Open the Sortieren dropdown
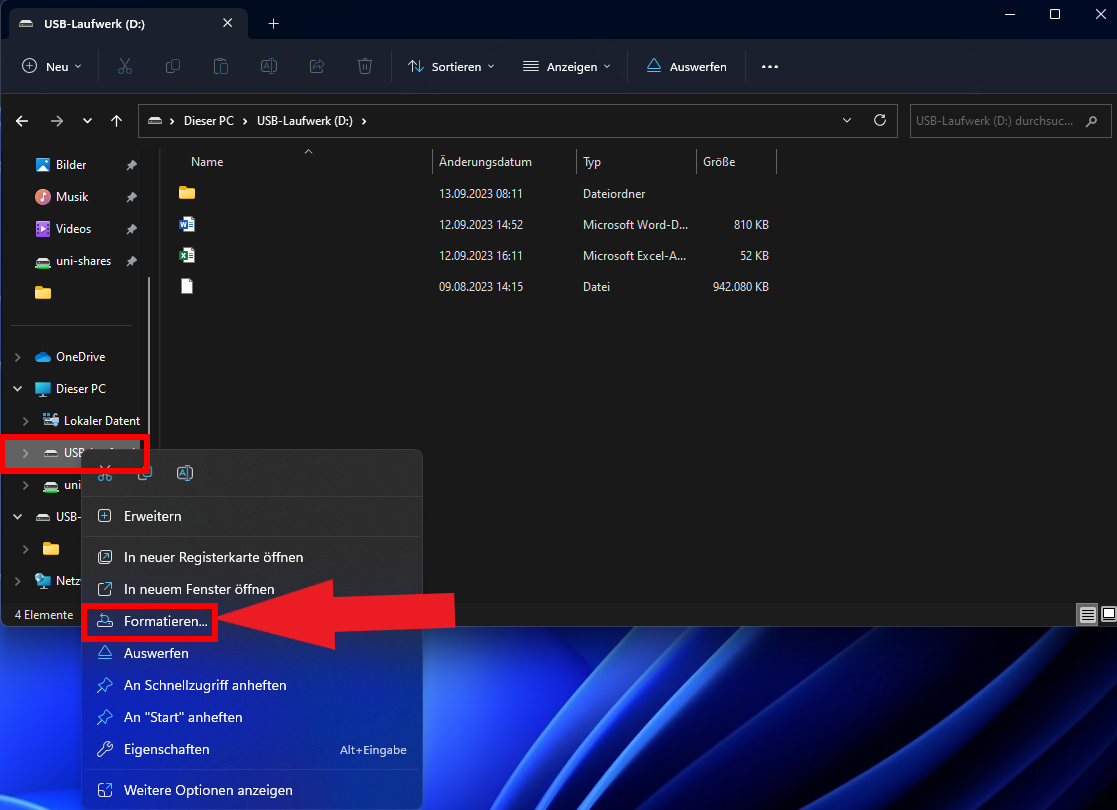The width and height of the screenshot is (1117, 810). coord(451,66)
